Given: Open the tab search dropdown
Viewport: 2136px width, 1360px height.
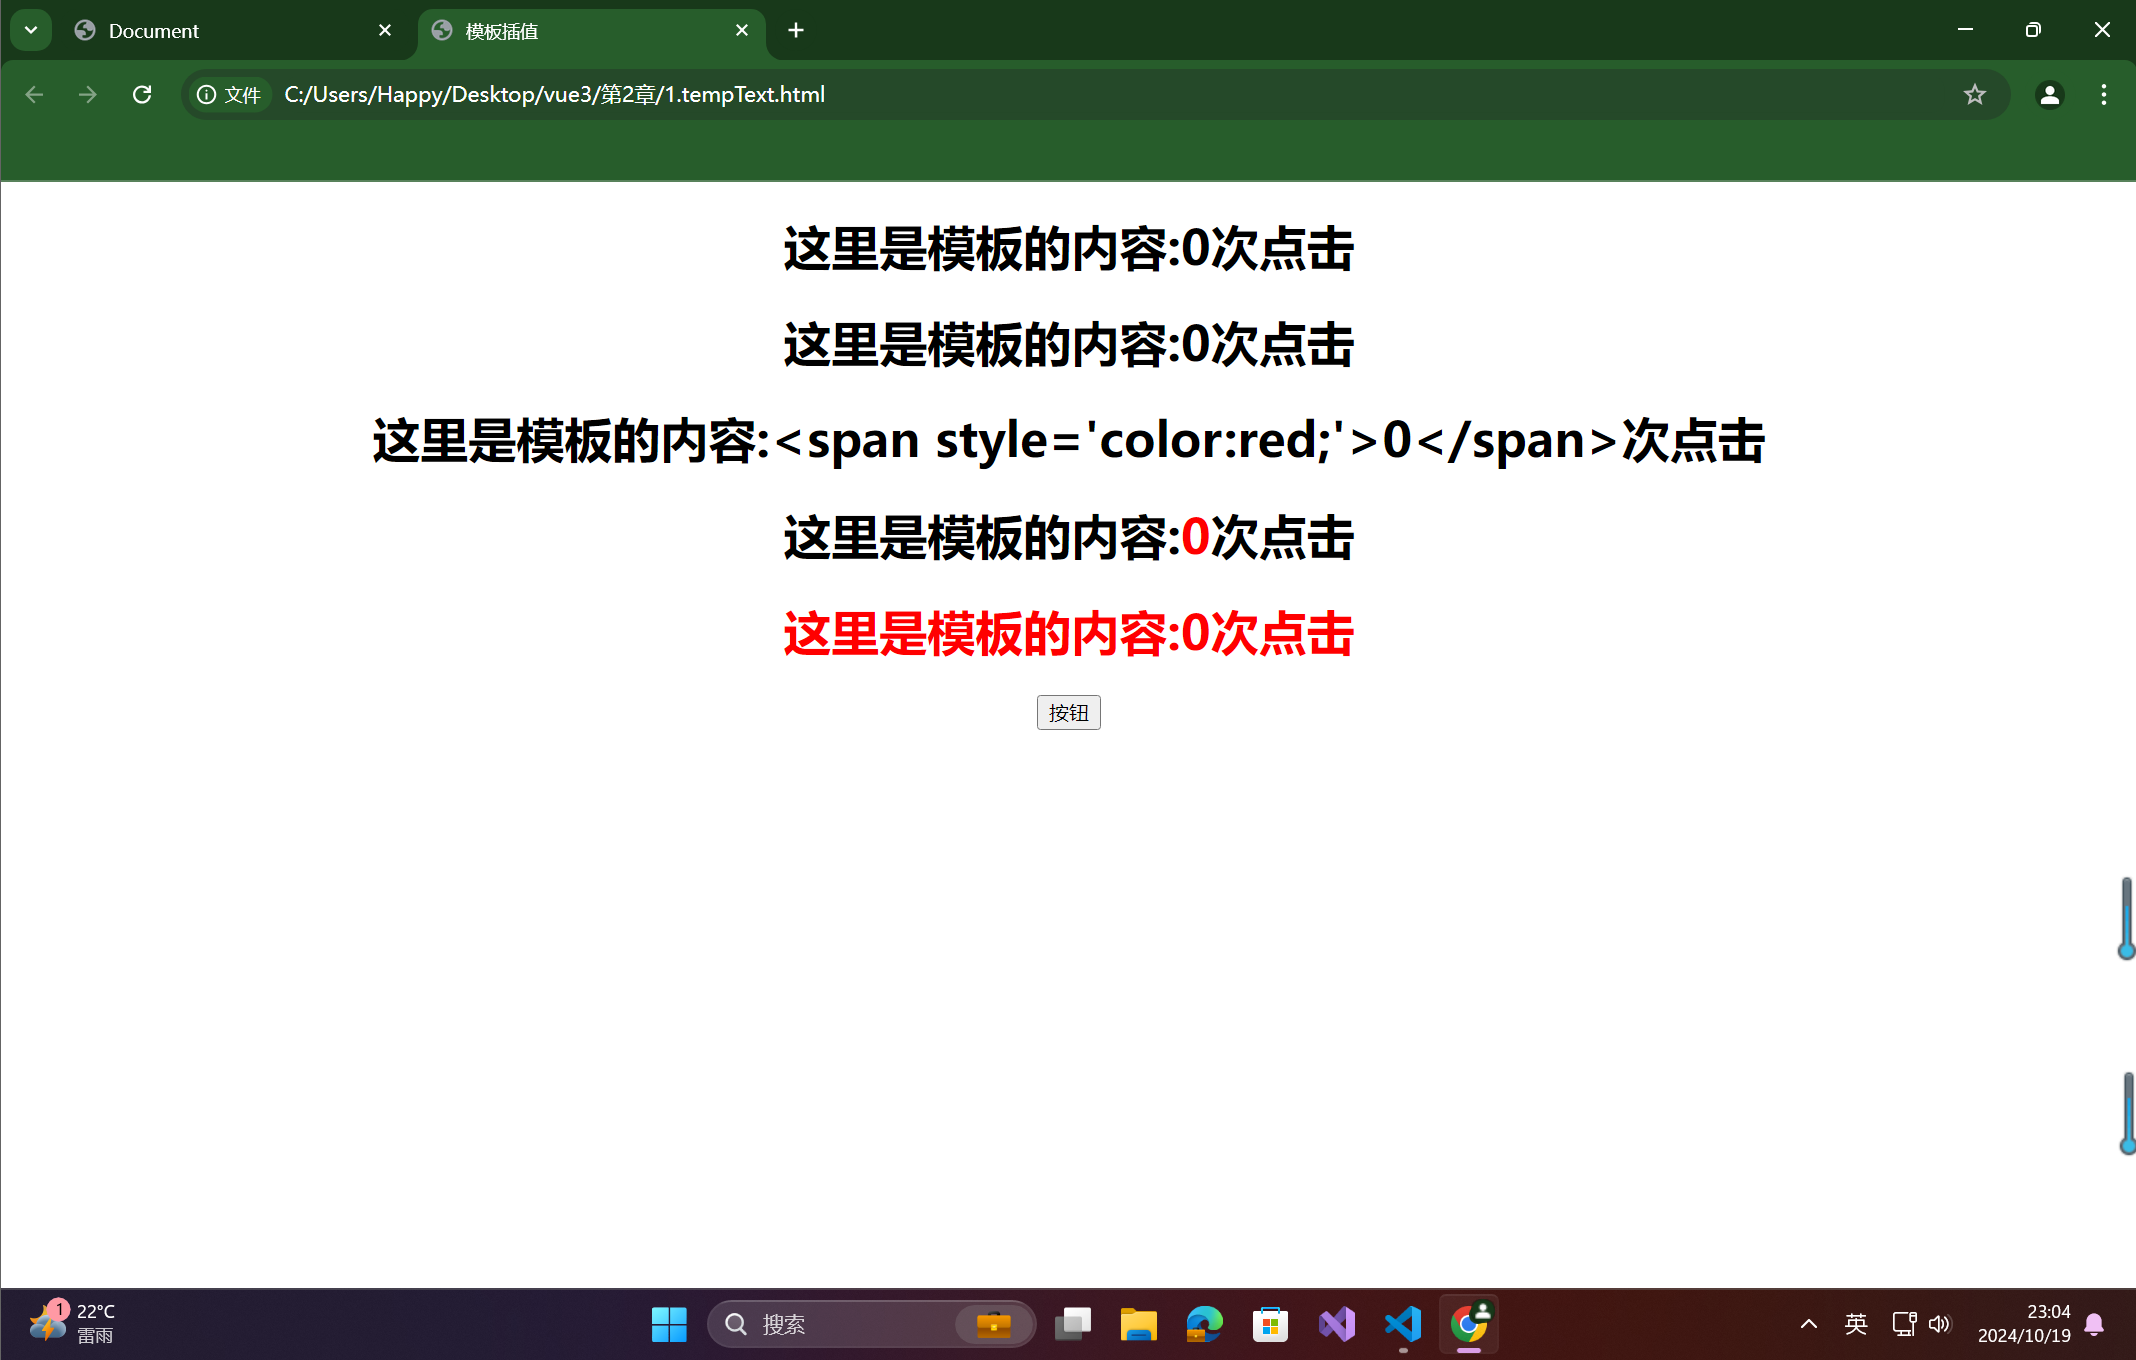Looking at the screenshot, I should pyautogui.click(x=30, y=29).
